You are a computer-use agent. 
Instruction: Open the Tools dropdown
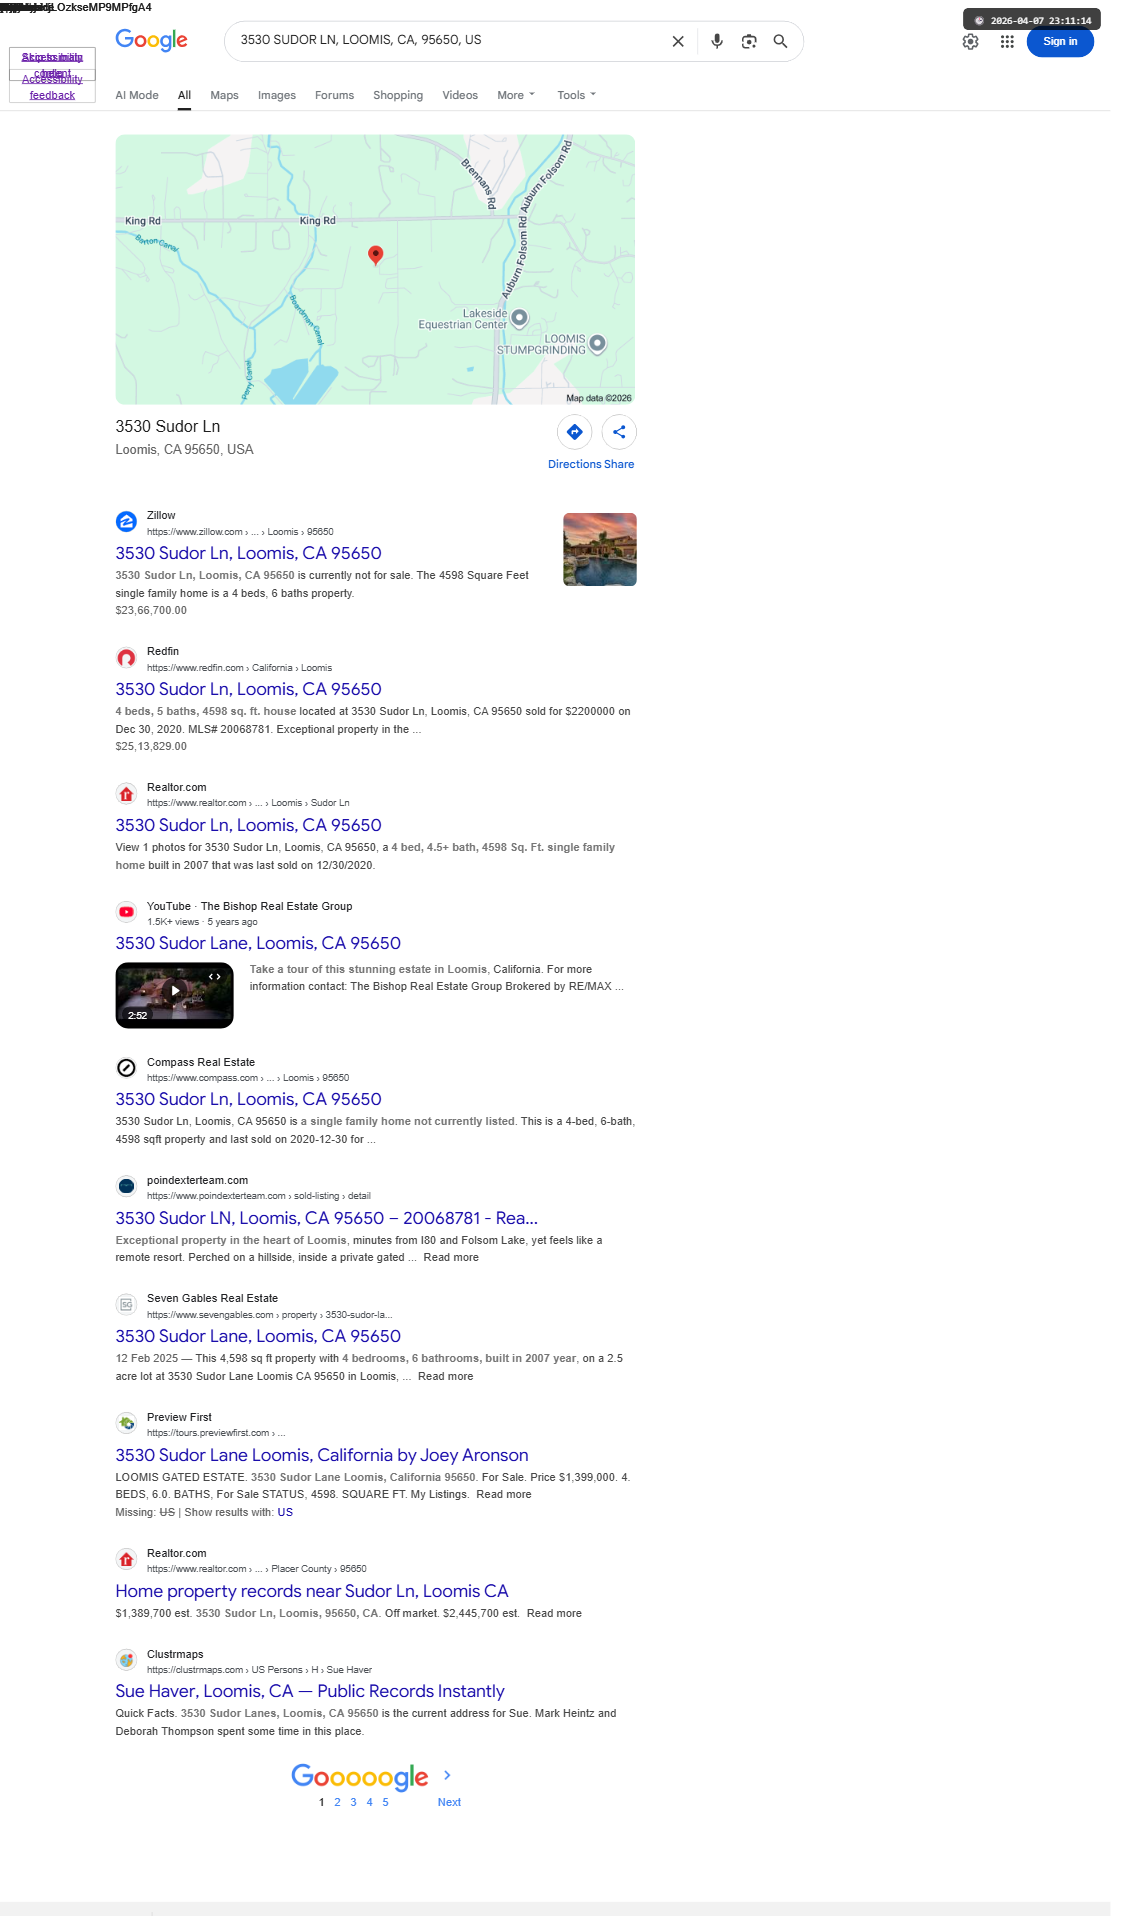click(x=577, y=95)
